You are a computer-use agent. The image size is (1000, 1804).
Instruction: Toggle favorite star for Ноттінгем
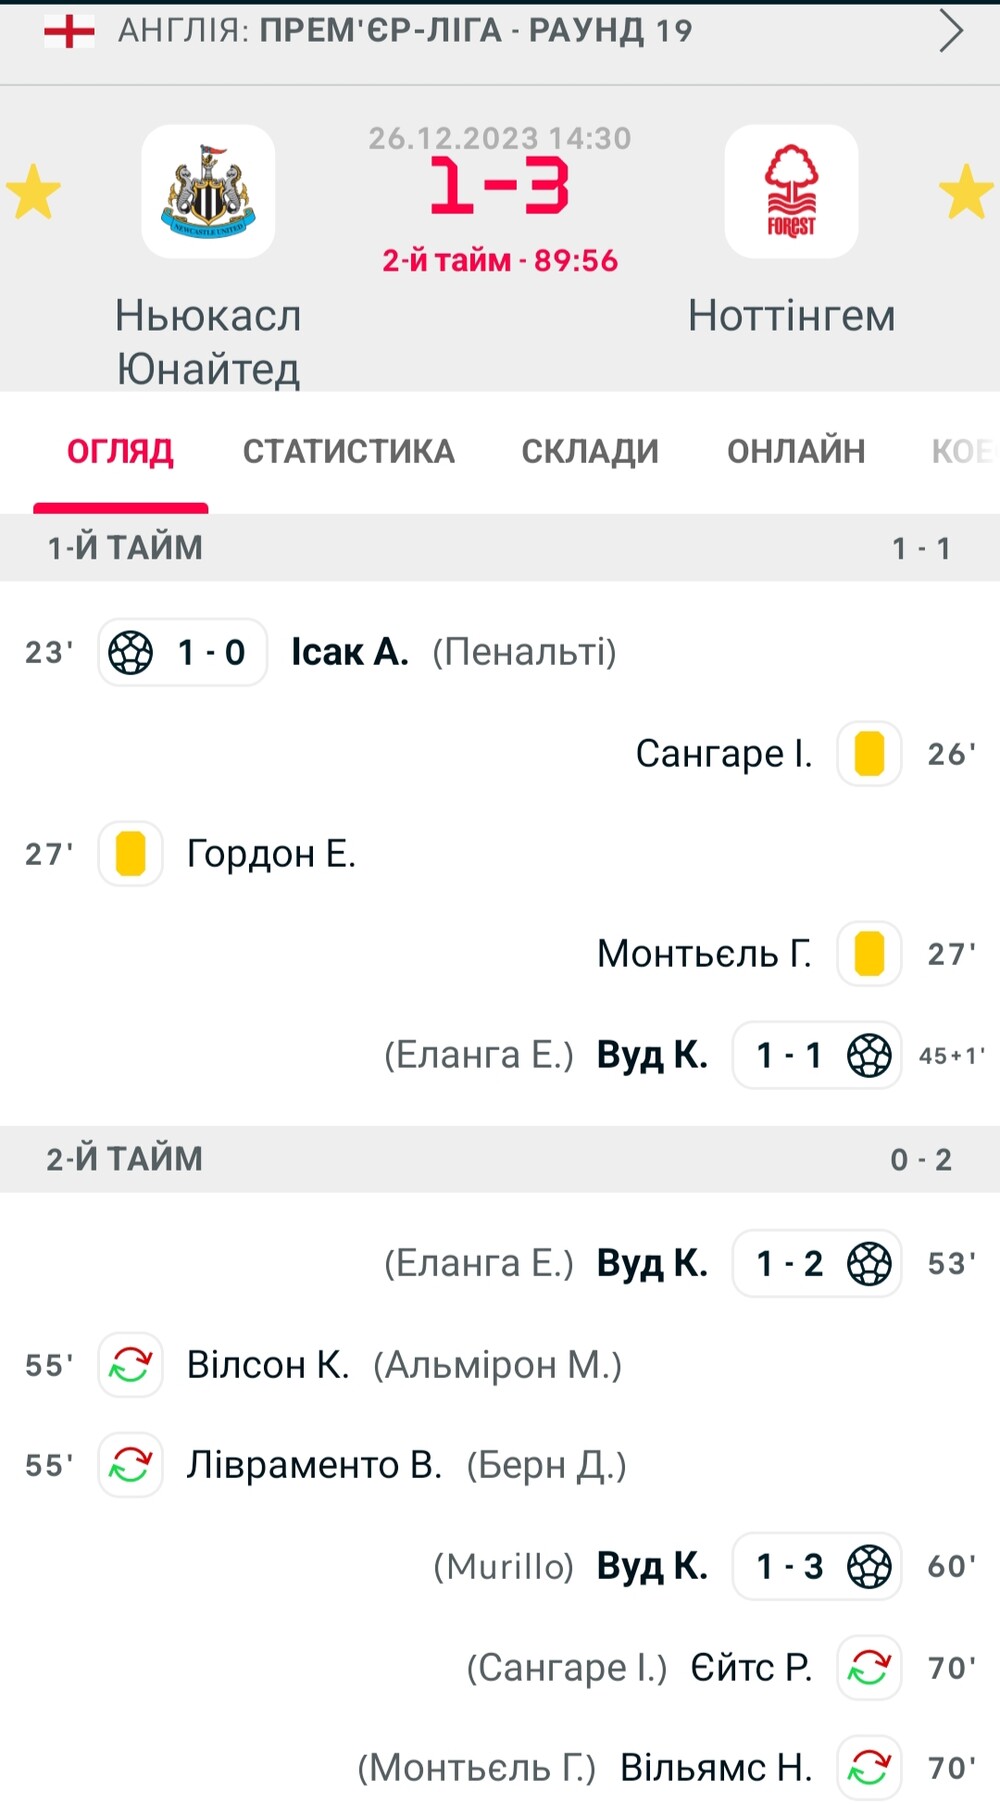click(966, 192)
